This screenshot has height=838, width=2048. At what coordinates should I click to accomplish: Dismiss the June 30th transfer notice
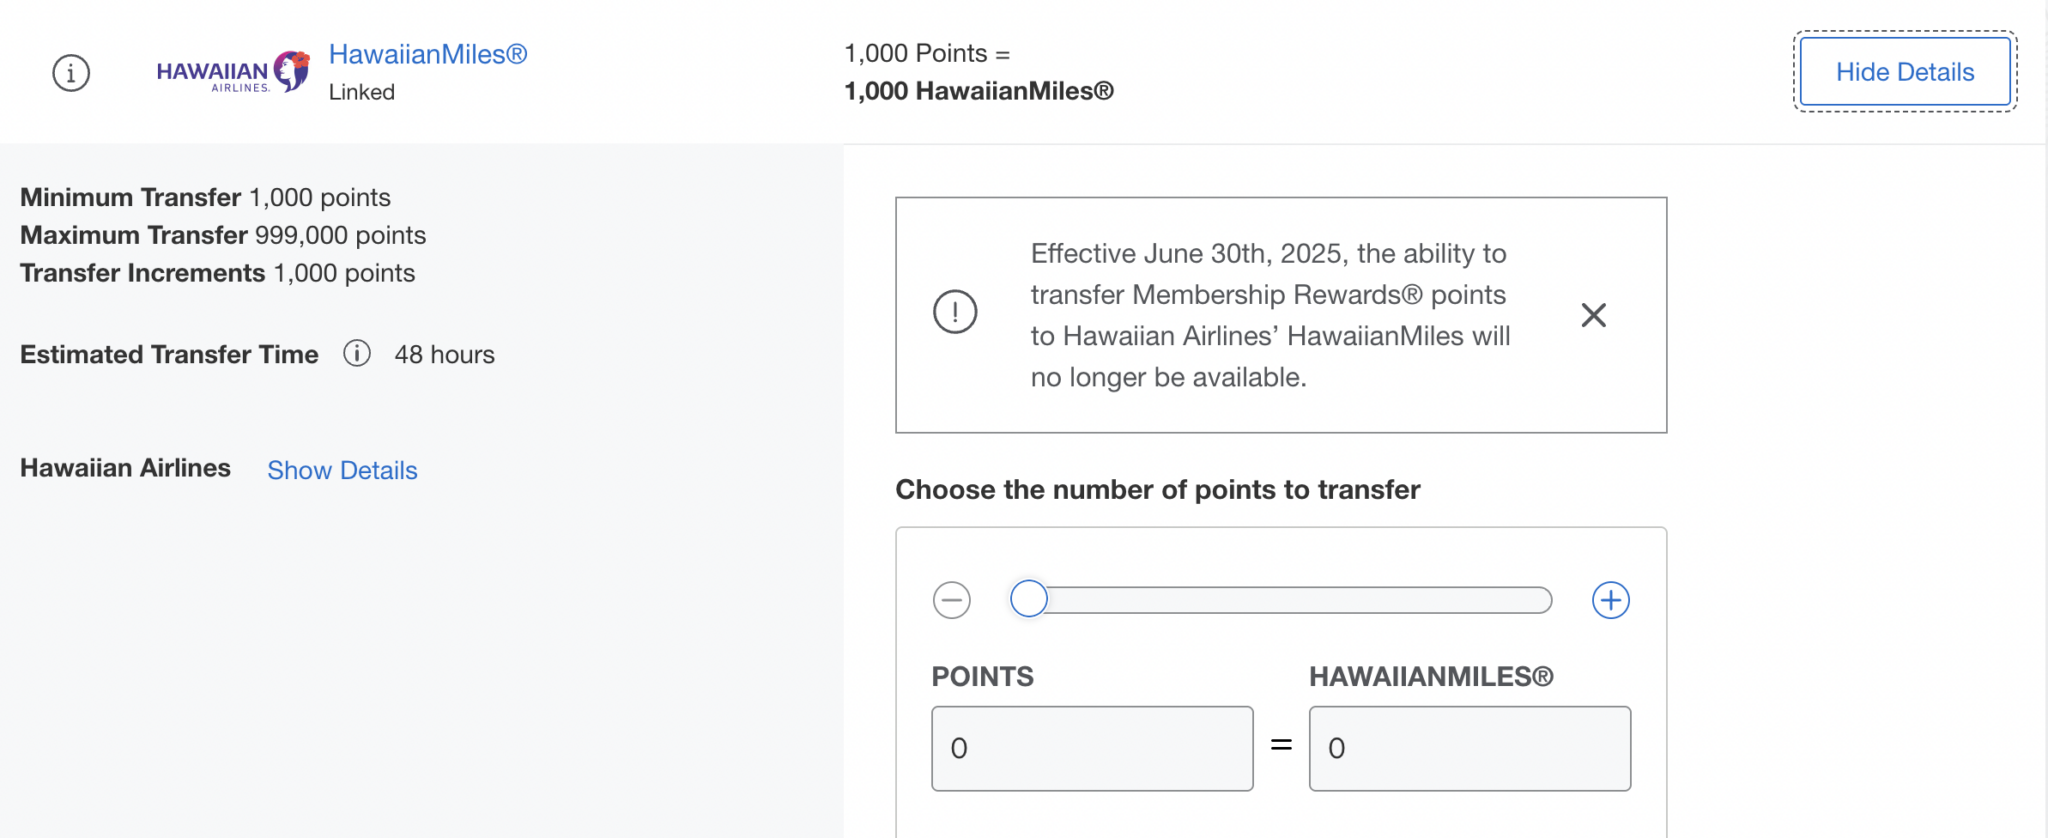[x=1593, y=315]
